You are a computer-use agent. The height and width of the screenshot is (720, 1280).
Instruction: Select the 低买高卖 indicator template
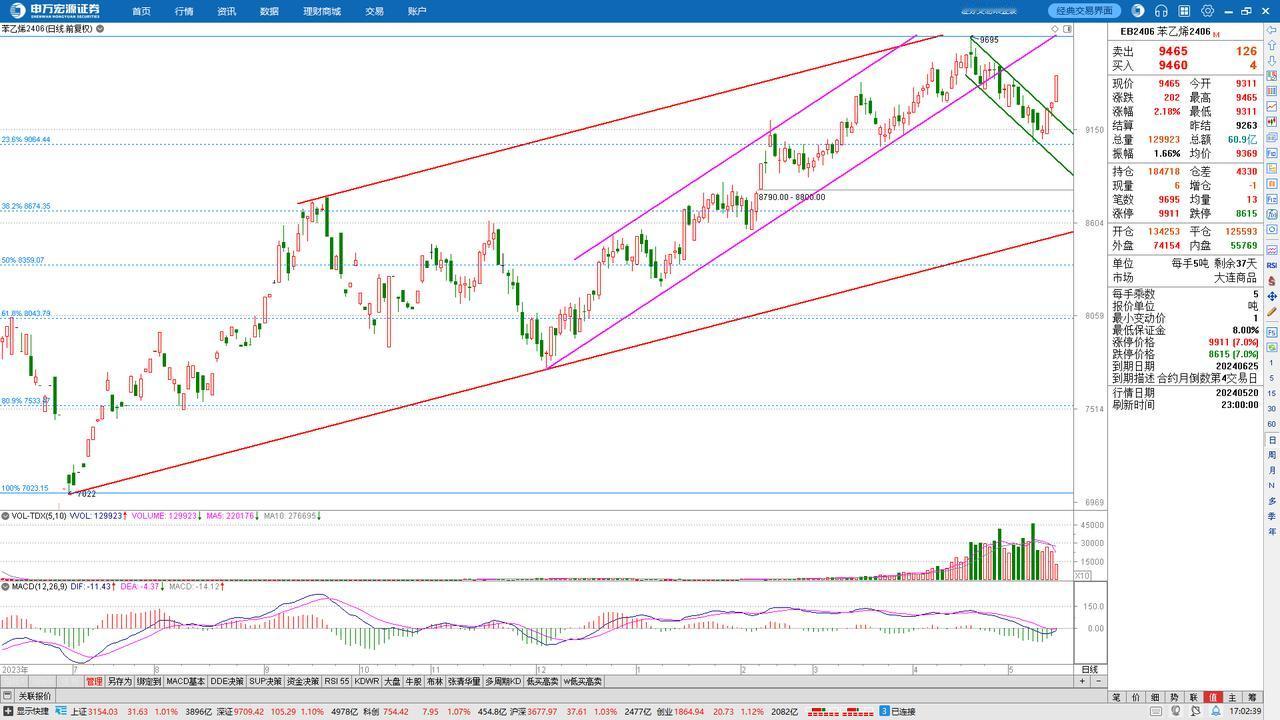coord(542,681)
